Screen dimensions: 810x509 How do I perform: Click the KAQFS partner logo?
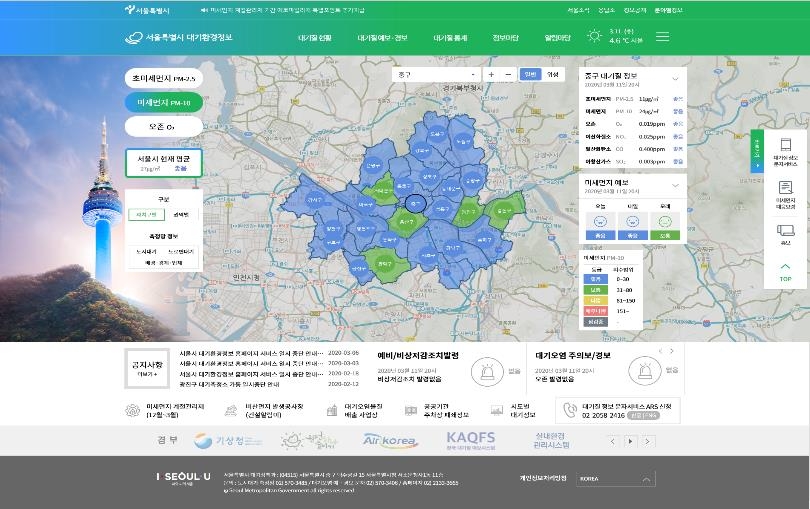(x=471, y=439)
